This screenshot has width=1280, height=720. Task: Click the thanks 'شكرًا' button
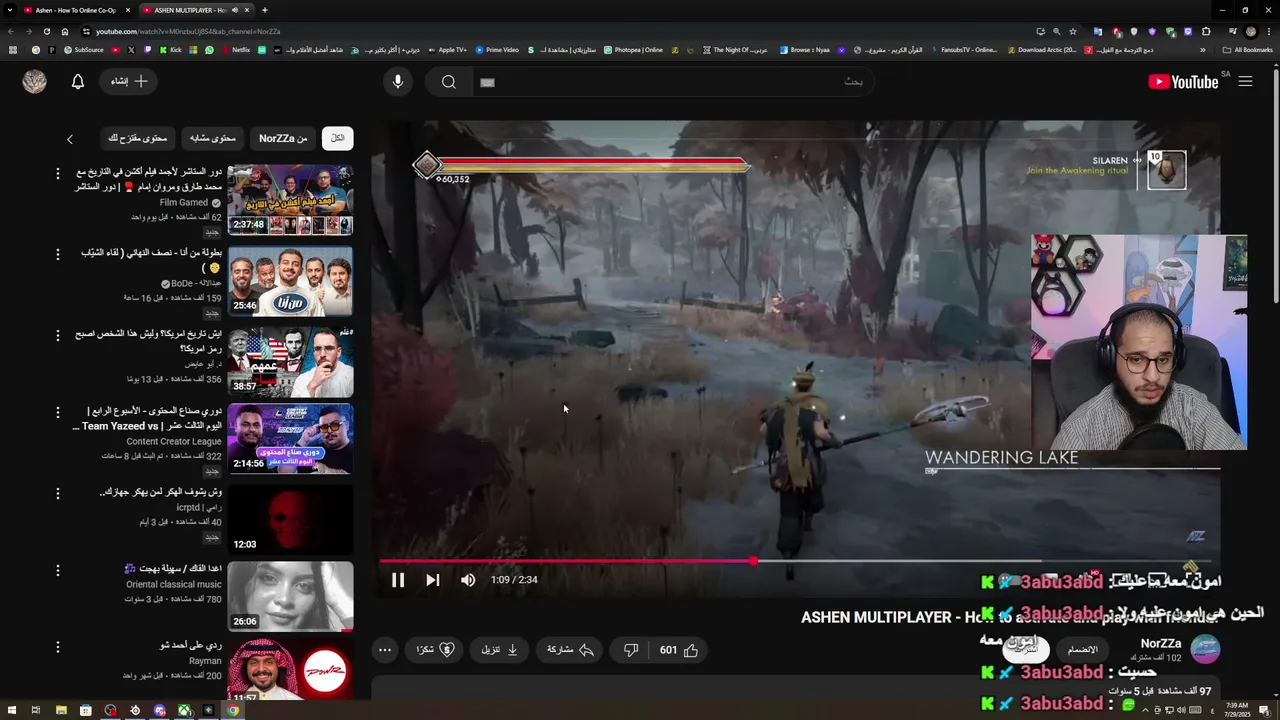click(x=435, y=650)
